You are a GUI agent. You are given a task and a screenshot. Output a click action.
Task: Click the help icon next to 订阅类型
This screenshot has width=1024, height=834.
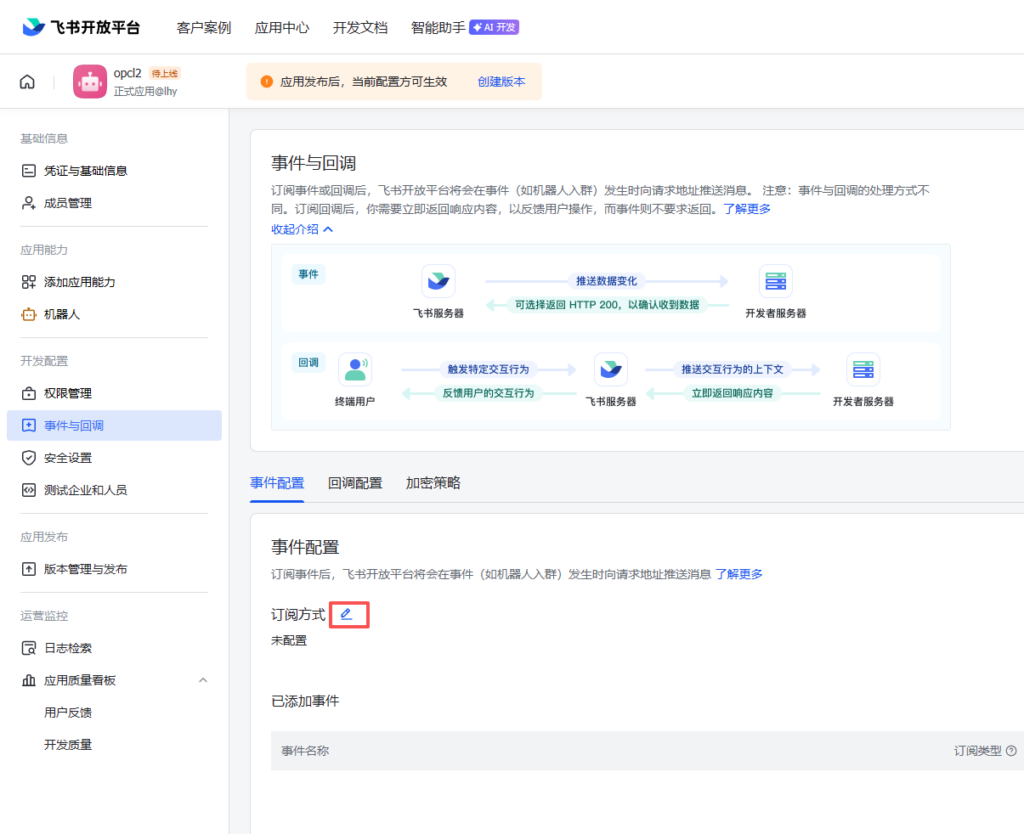(1011, 751)
